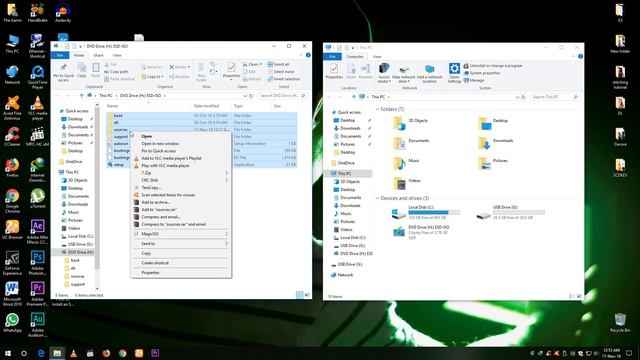This screenshot has height=360, width=640.
Task: Click Microsoft Edge on the taskbar
Action: (41, 353)
